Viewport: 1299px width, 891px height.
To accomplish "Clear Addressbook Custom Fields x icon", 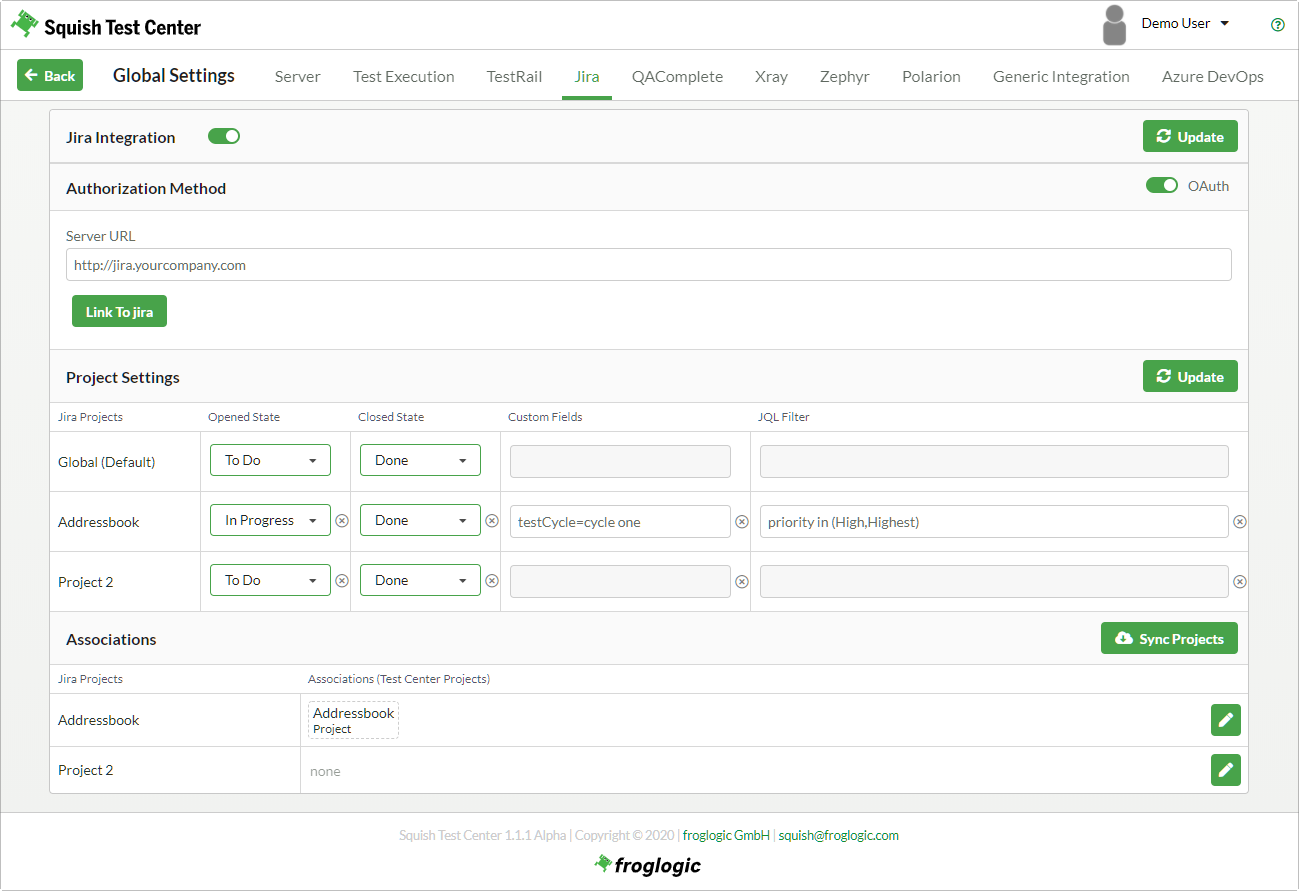I will pos(742,521).
